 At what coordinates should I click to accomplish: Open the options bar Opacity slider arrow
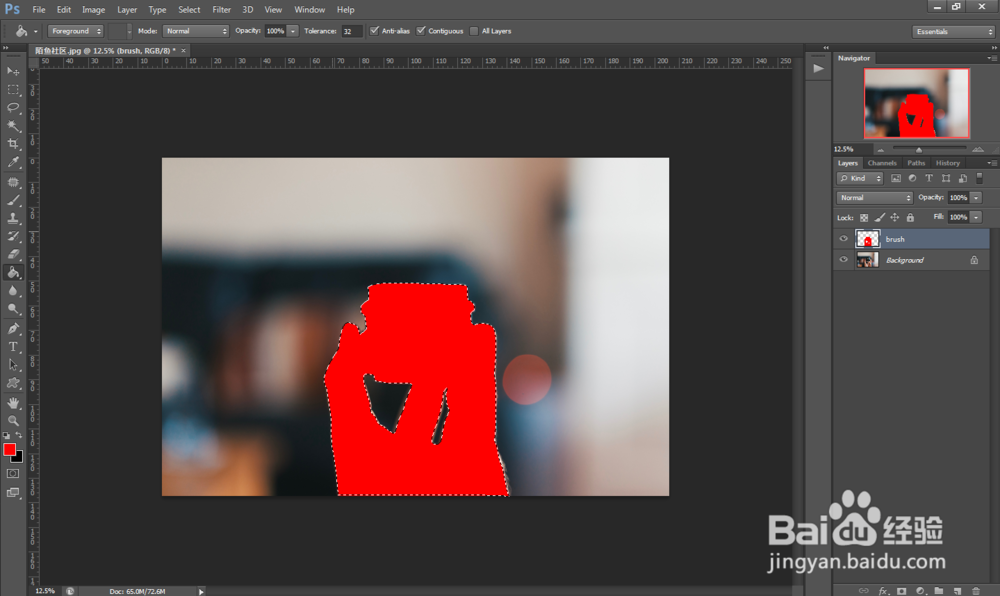(x=293, y=31)
